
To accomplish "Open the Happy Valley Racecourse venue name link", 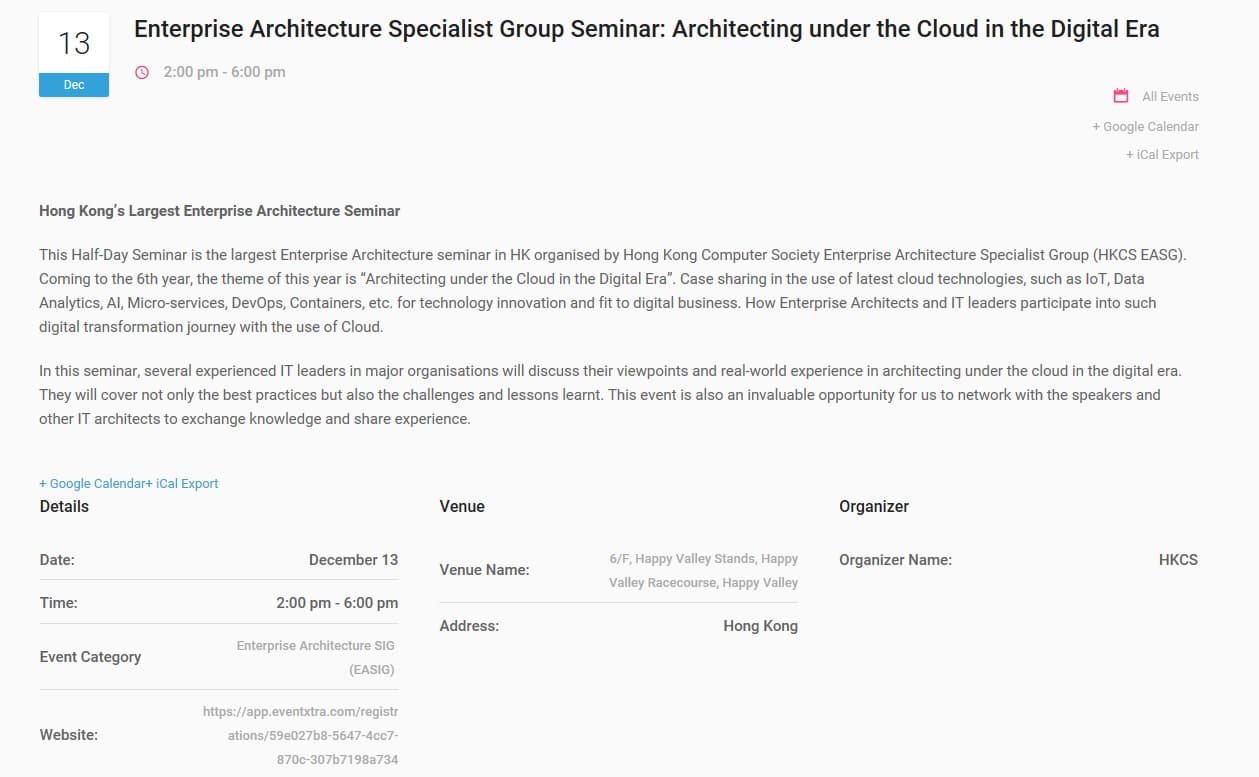I will coord(703,571).
